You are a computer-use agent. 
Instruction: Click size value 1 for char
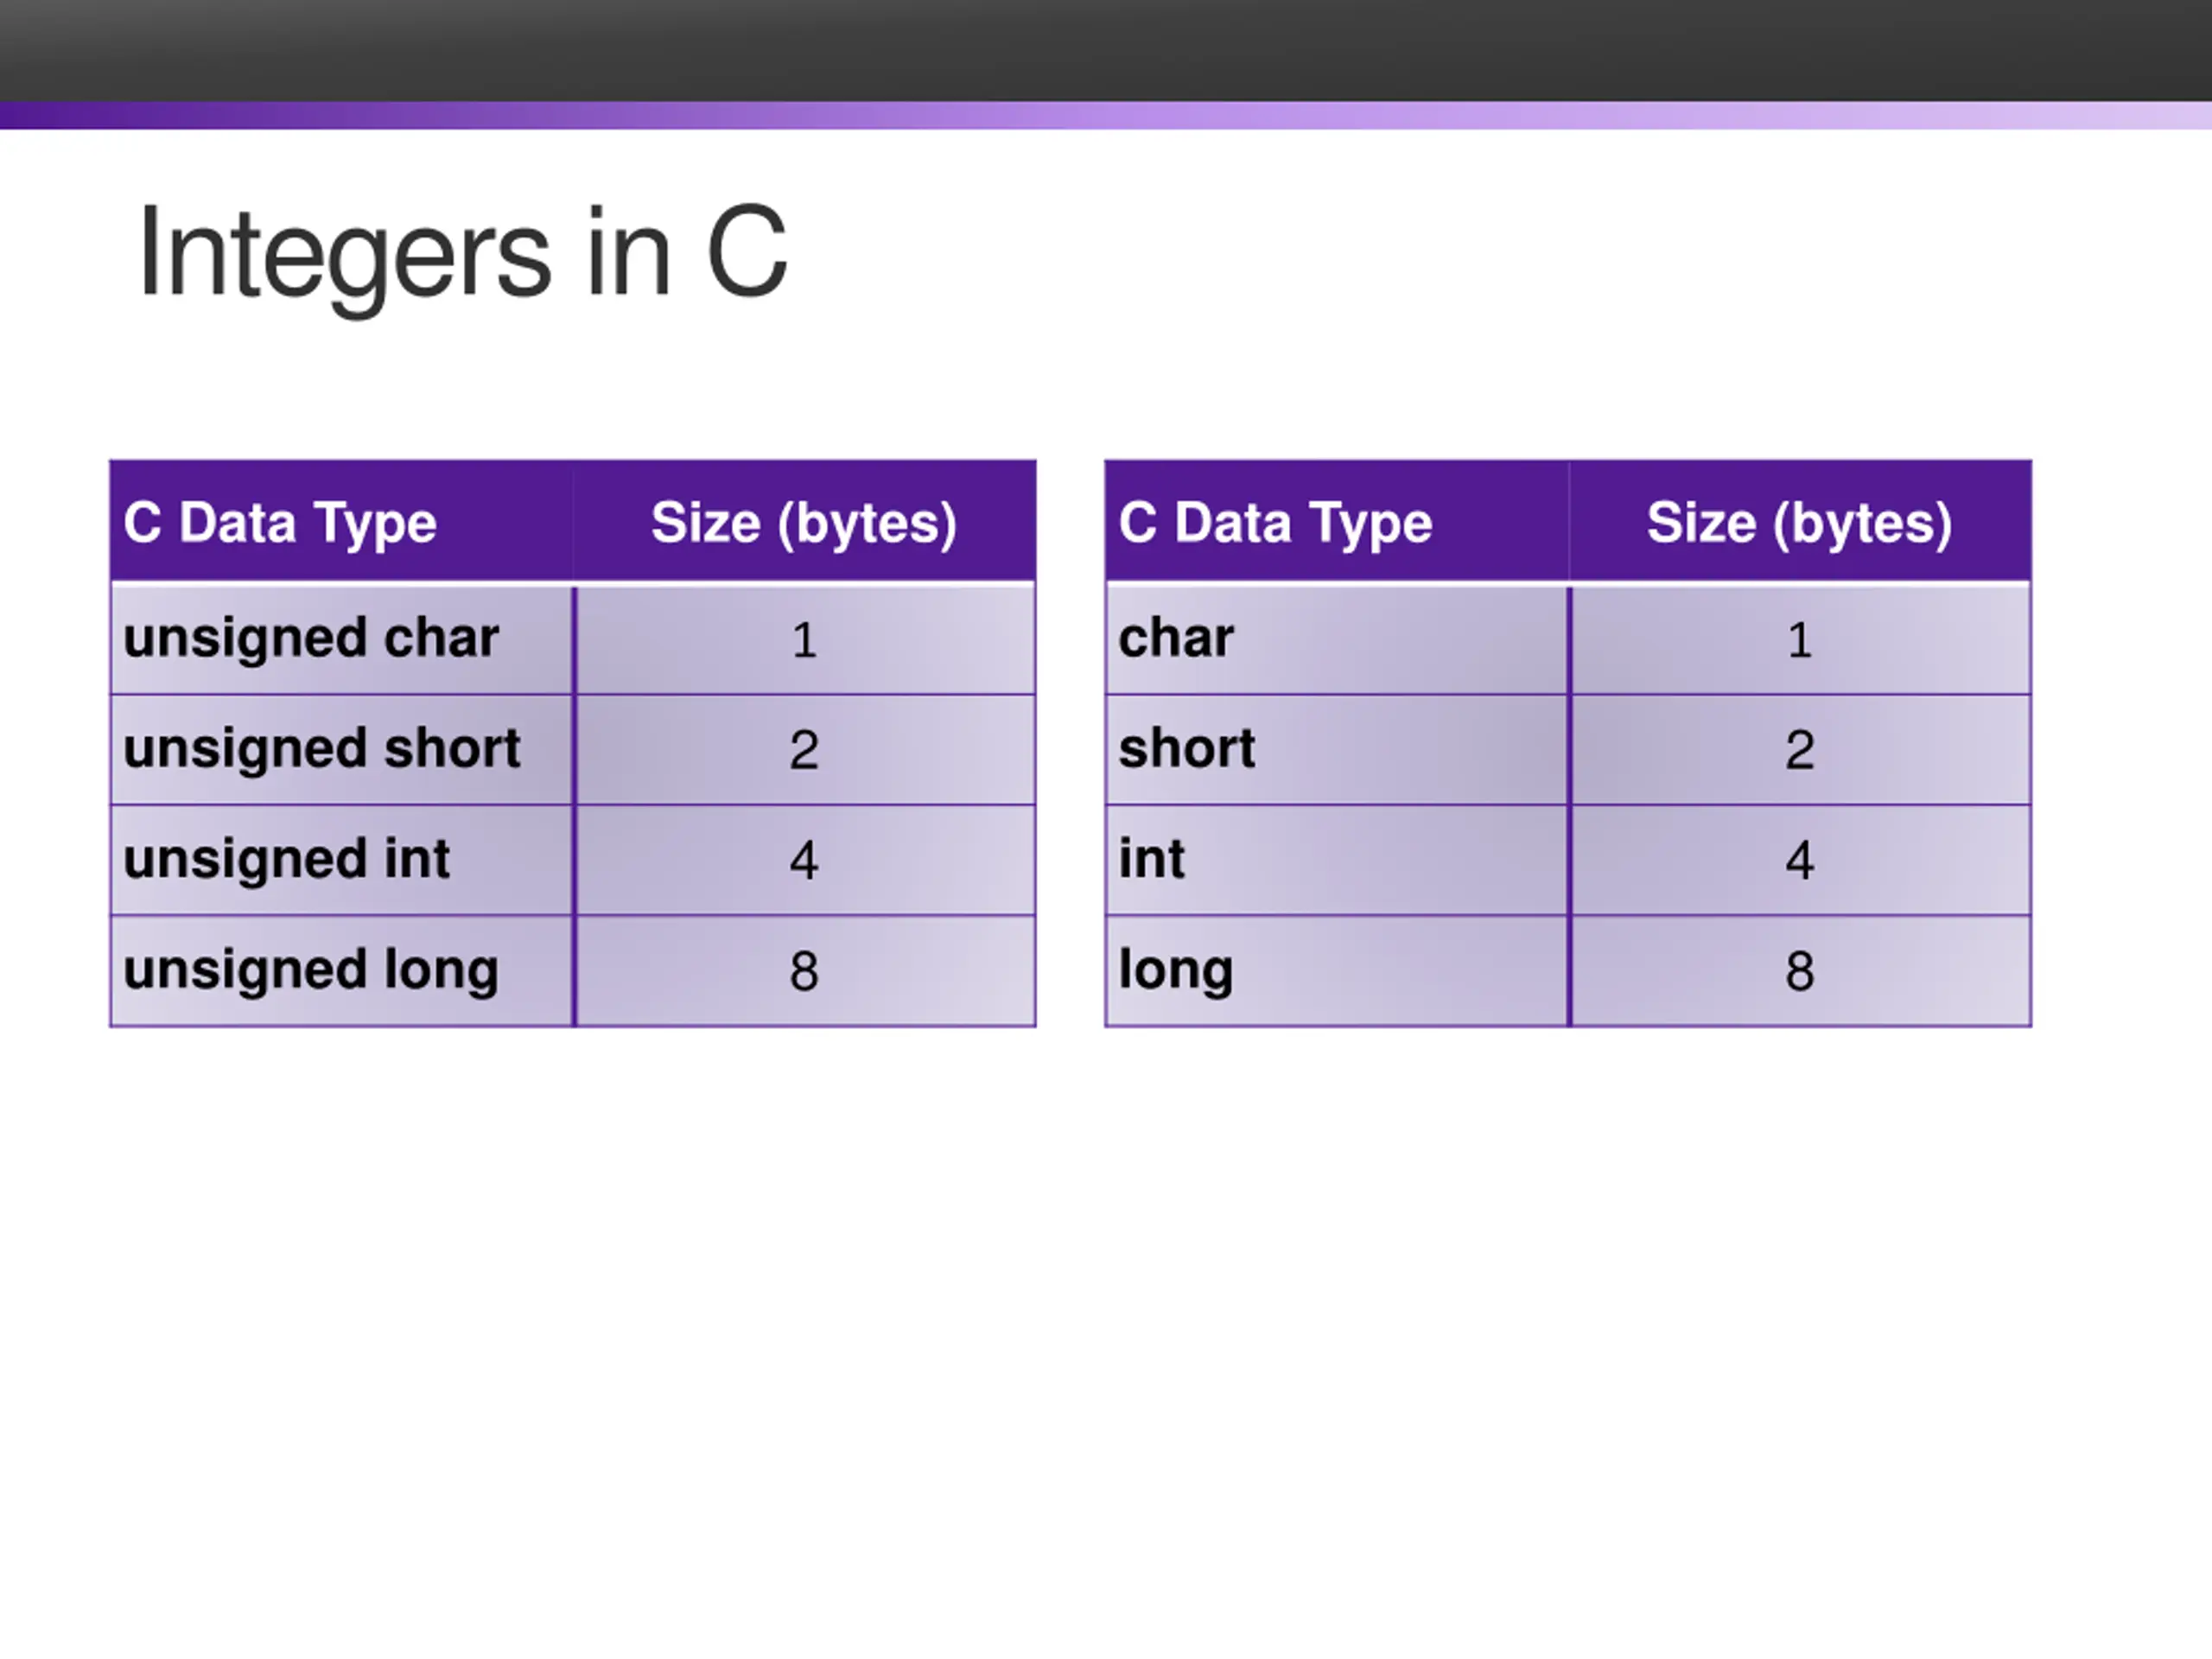click(1800, 639)
